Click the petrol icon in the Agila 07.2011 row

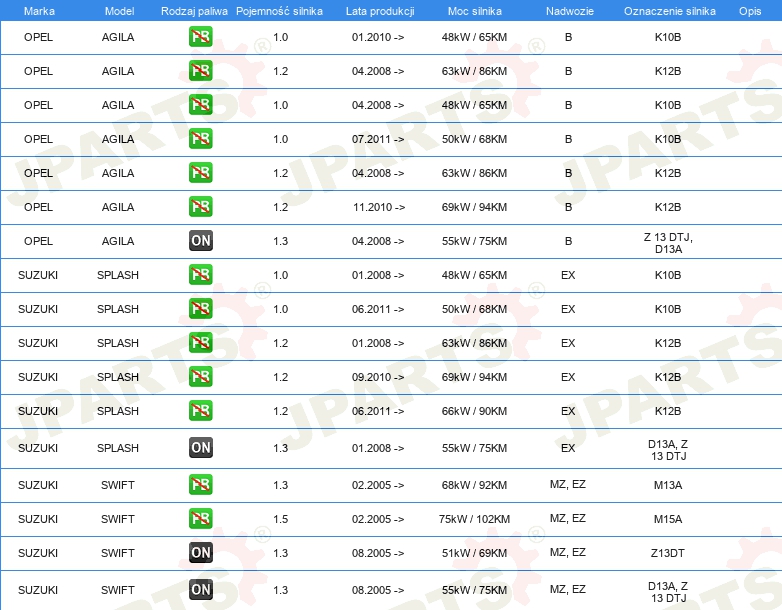click(x=200, y=139)
